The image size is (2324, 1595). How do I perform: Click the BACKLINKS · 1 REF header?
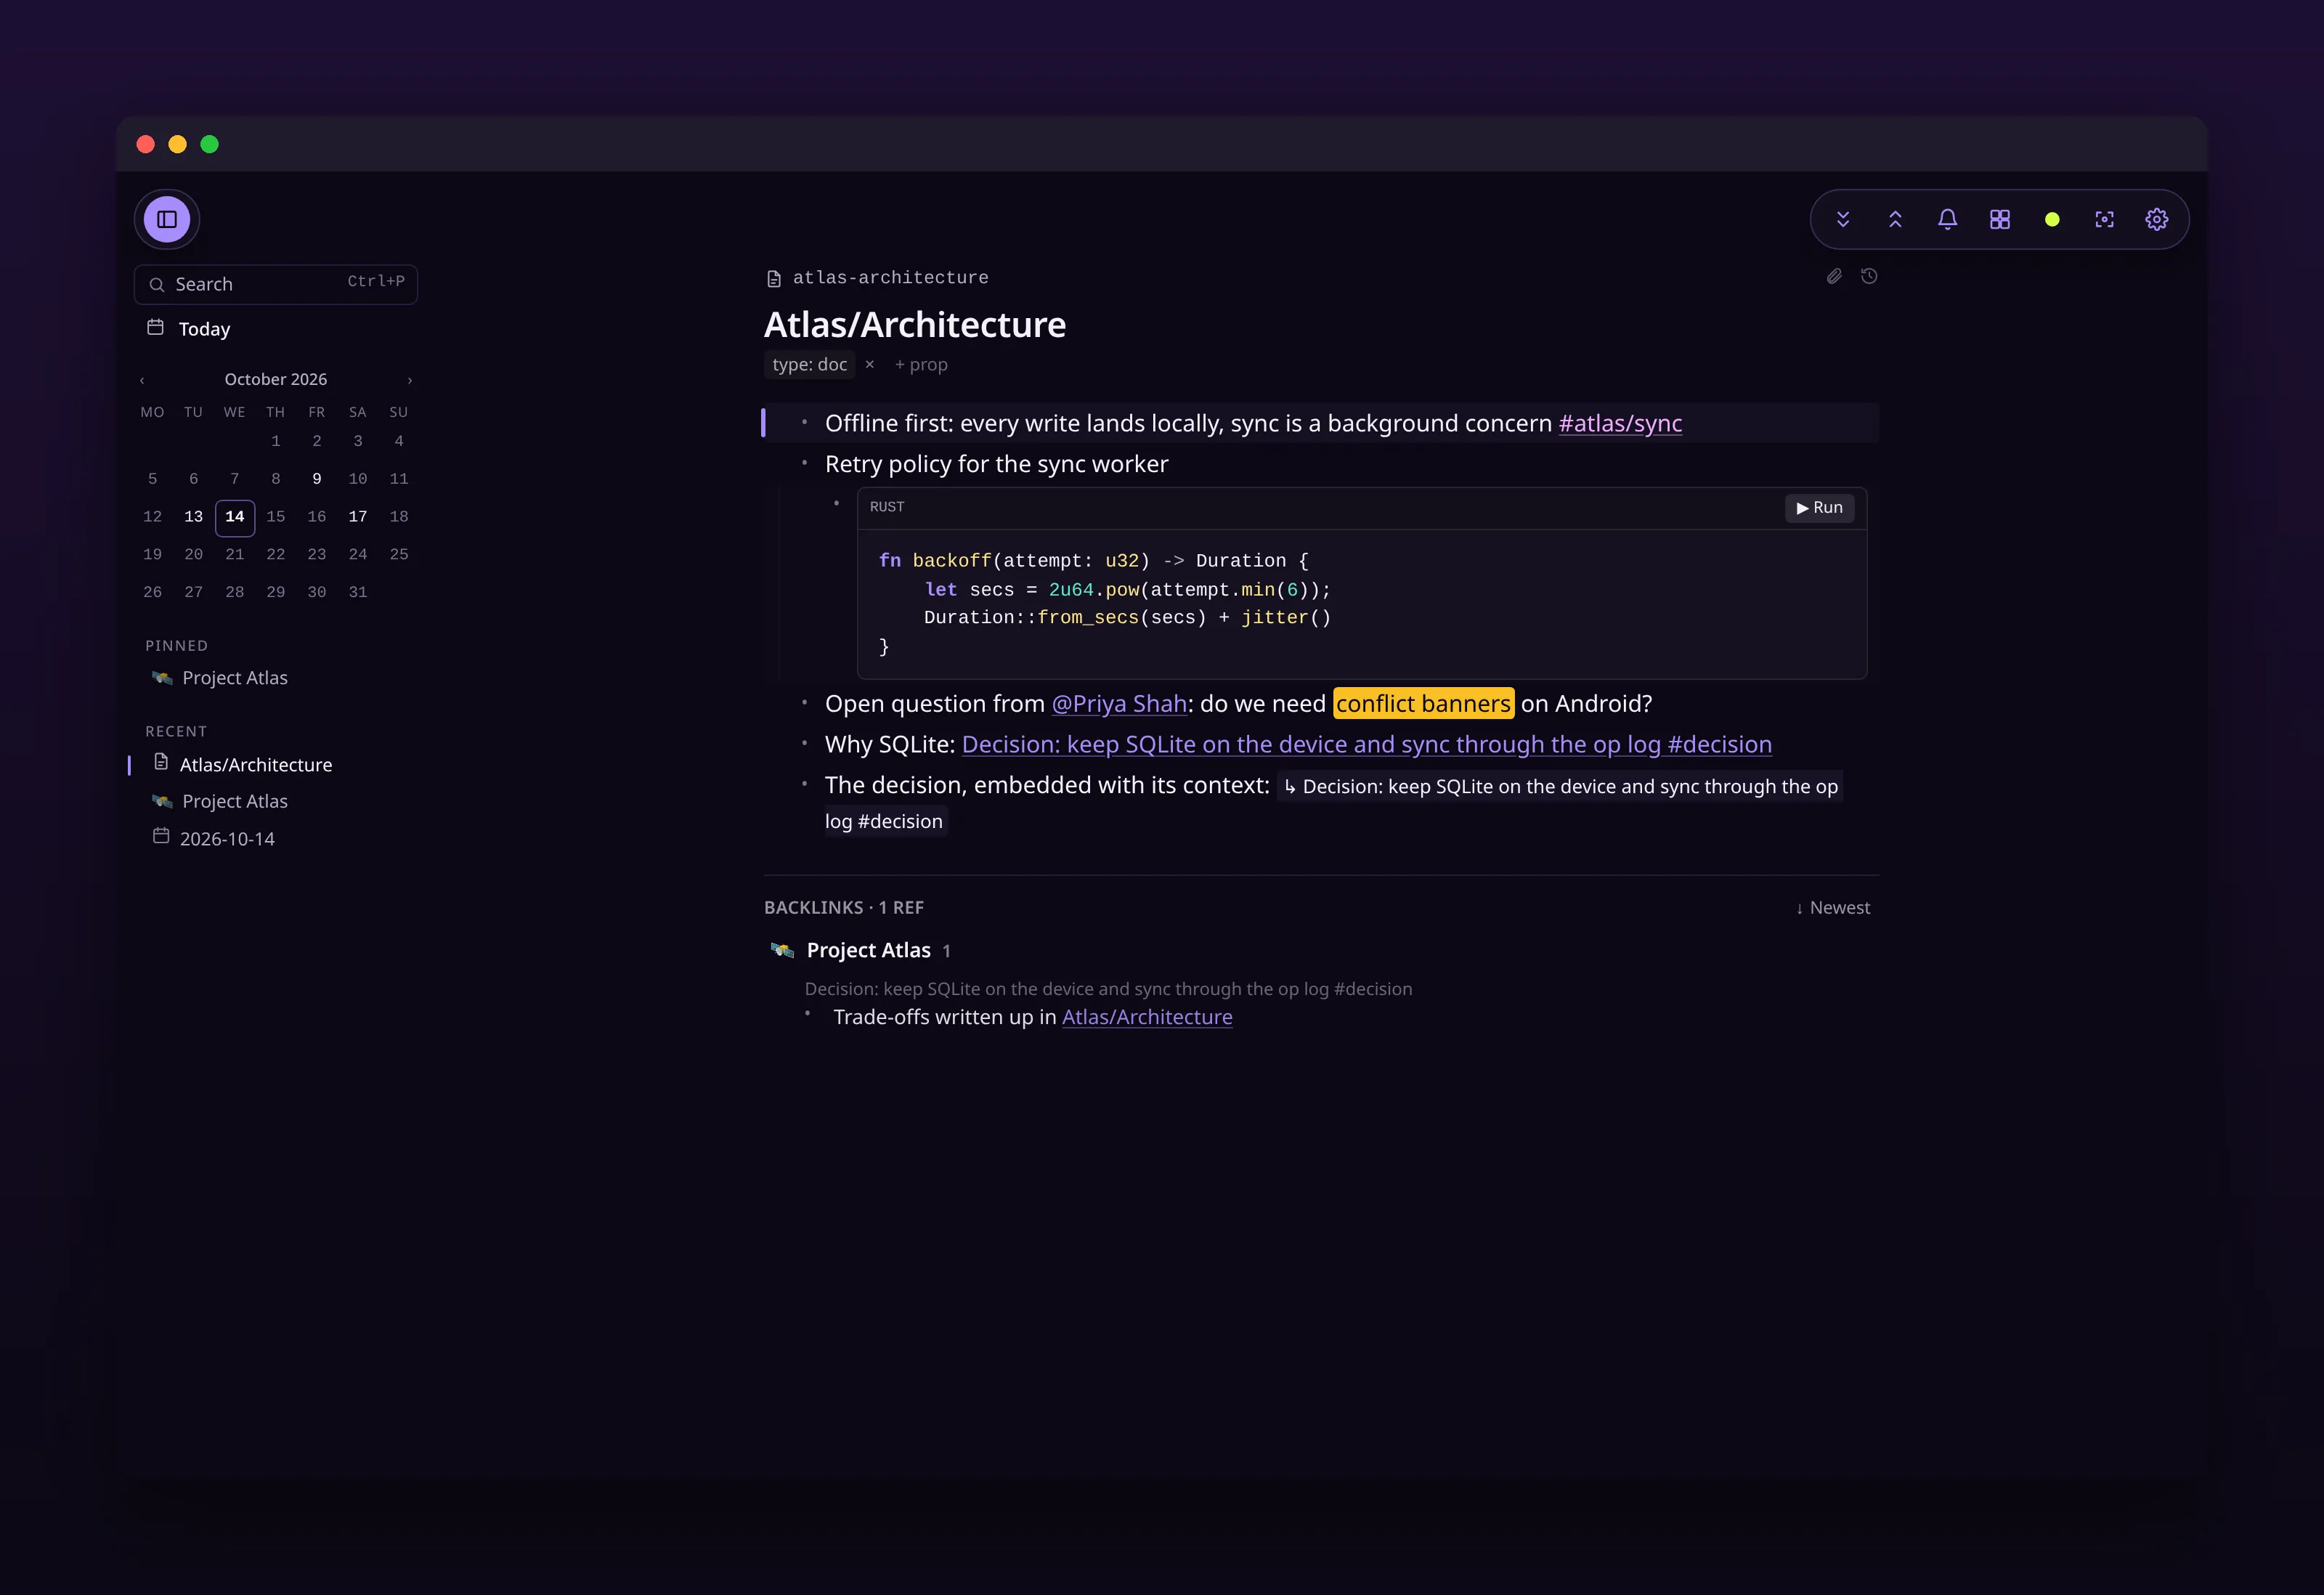pos(844,908)
